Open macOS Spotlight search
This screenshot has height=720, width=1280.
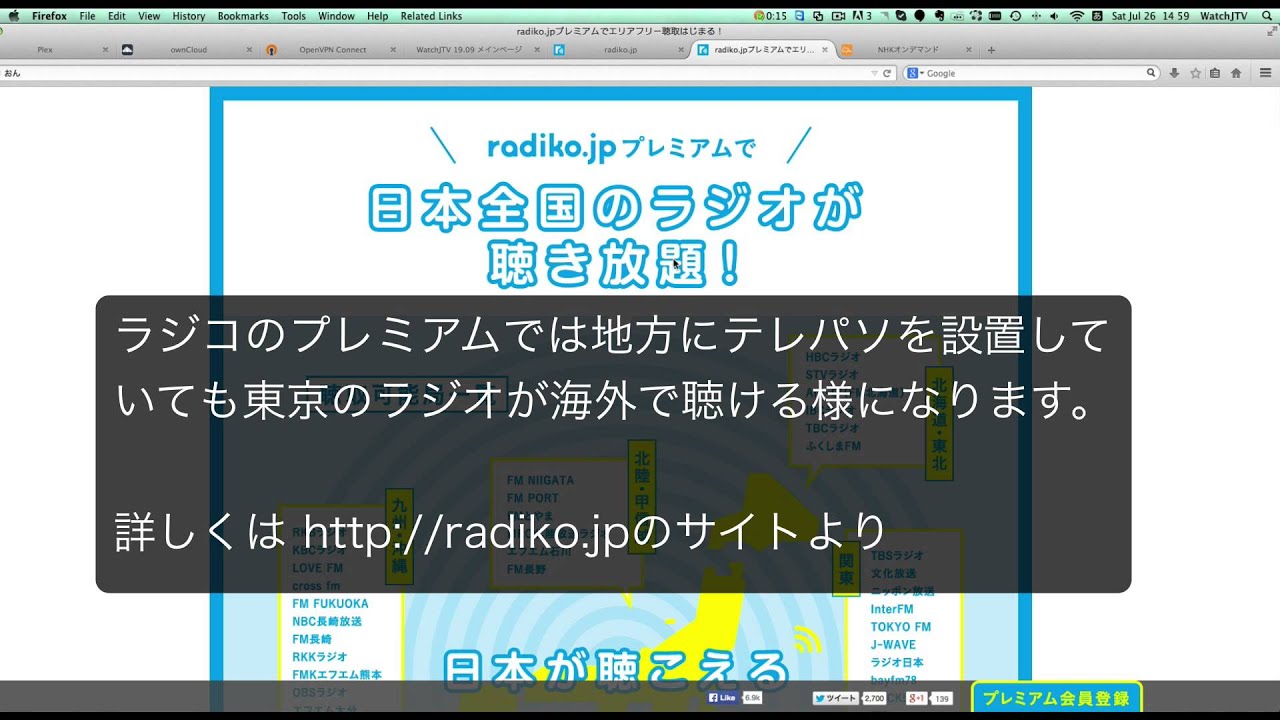pyautogui.click(x=1265, y=16)
